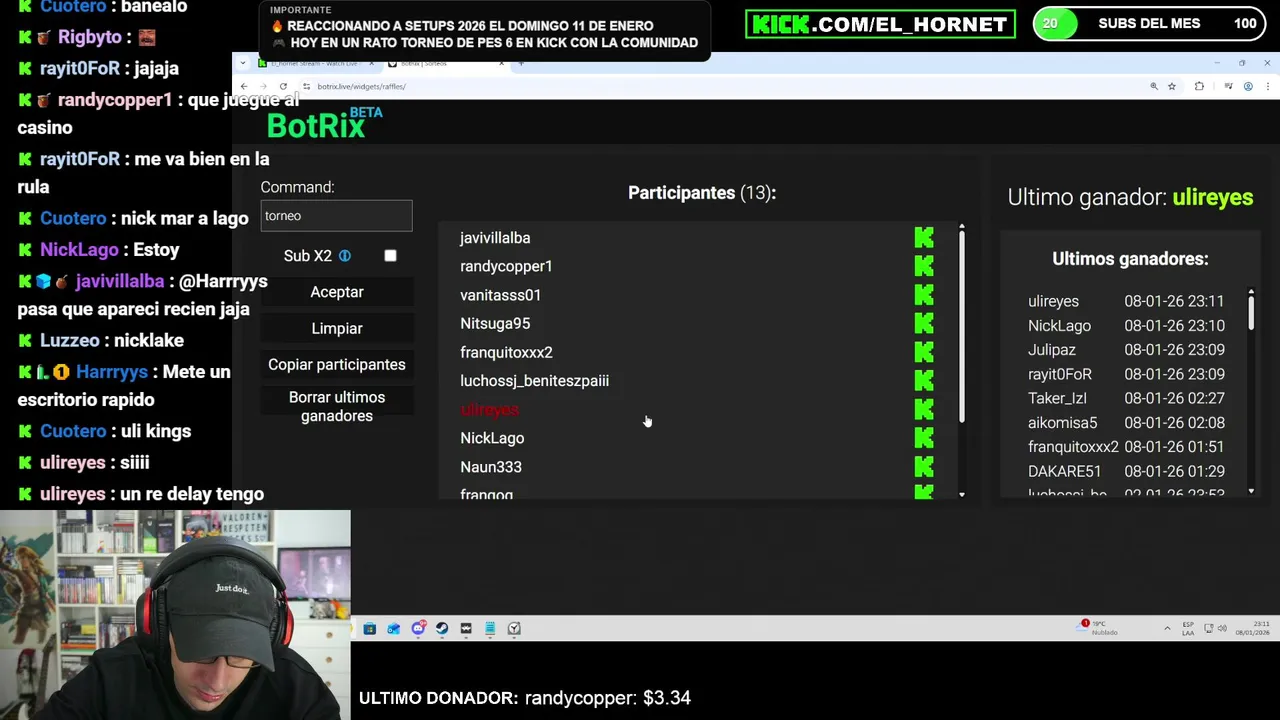The height and width of the screenshot is (720, 1280).
Task: Click the Kick icon beside Naun333
Action: [924, 467]
